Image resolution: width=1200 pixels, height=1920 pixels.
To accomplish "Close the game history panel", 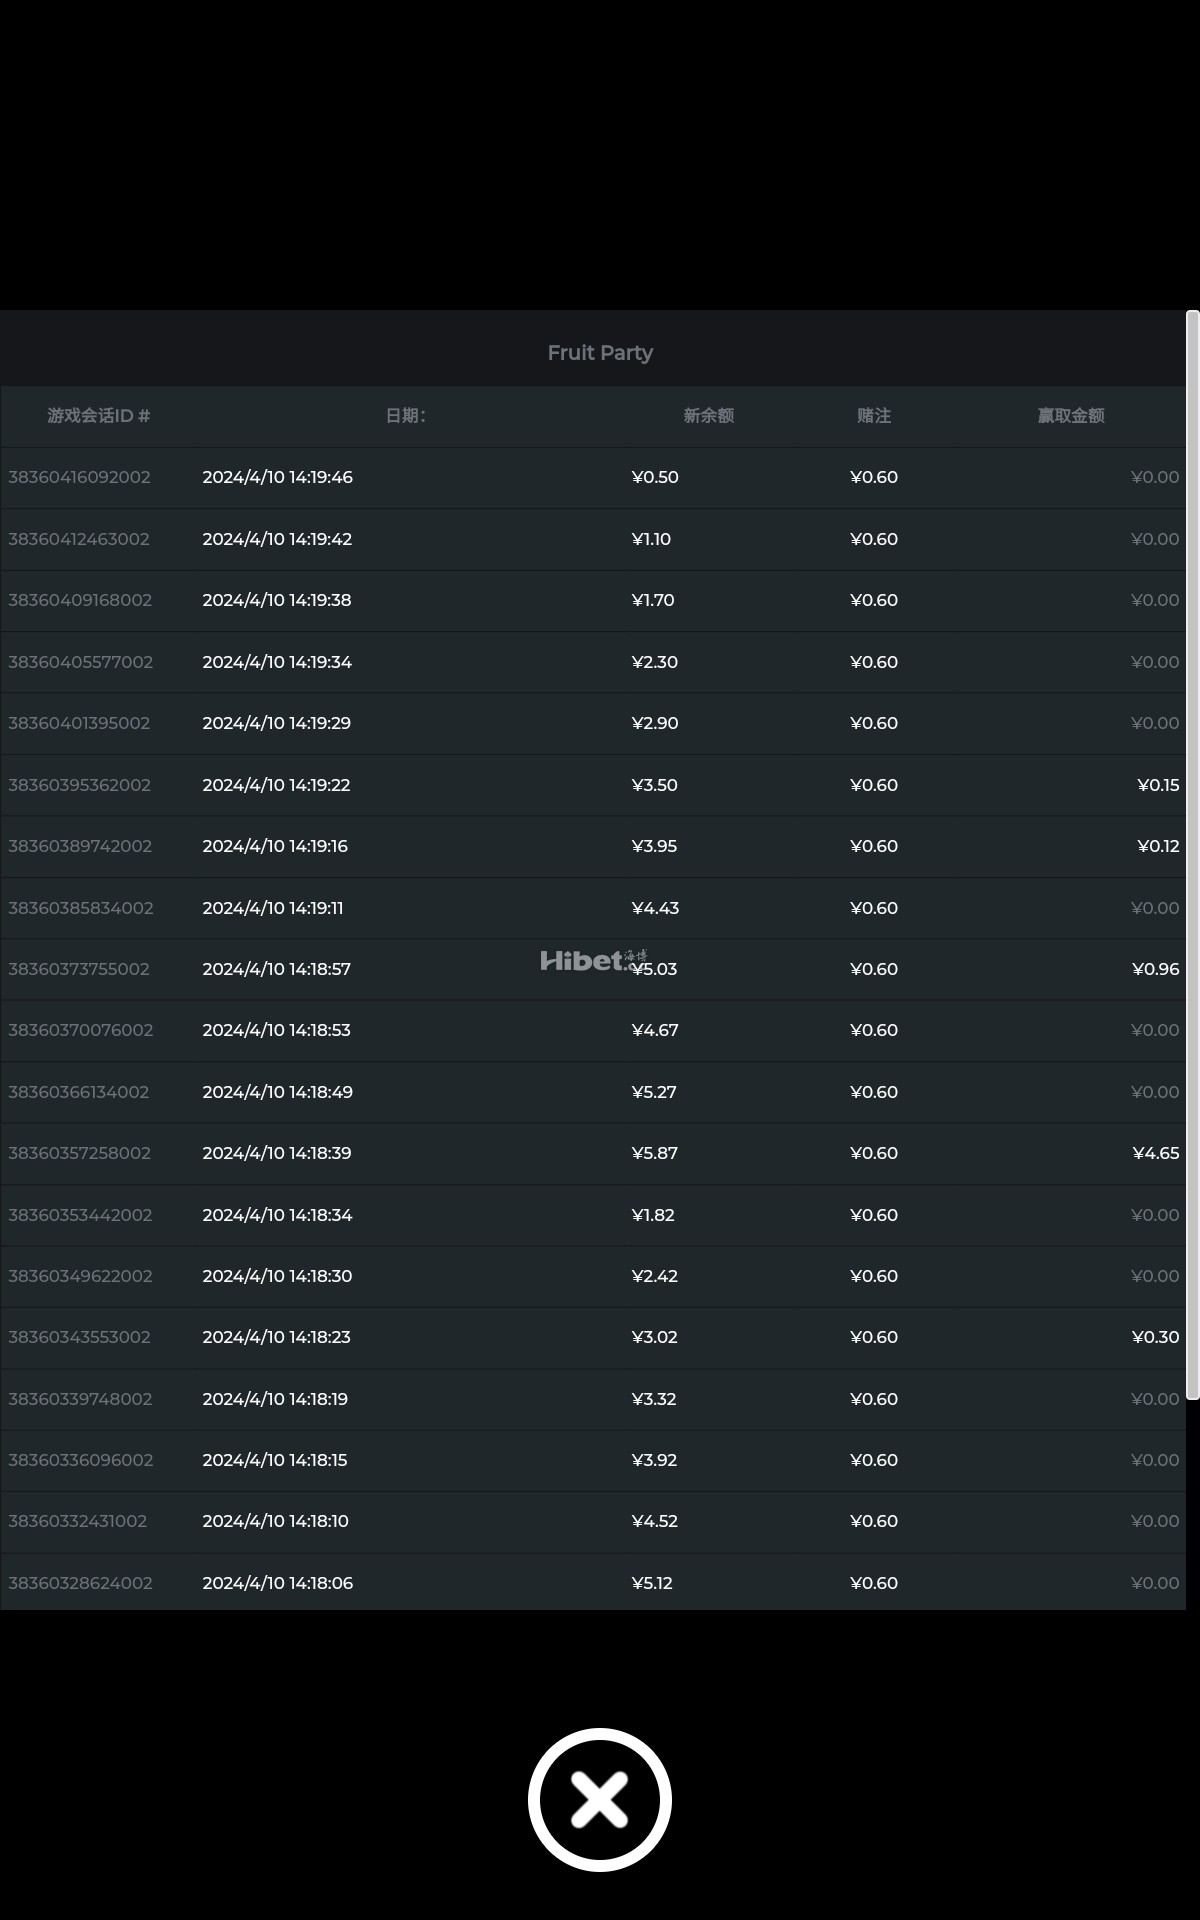I will (x=599, y=1799).
